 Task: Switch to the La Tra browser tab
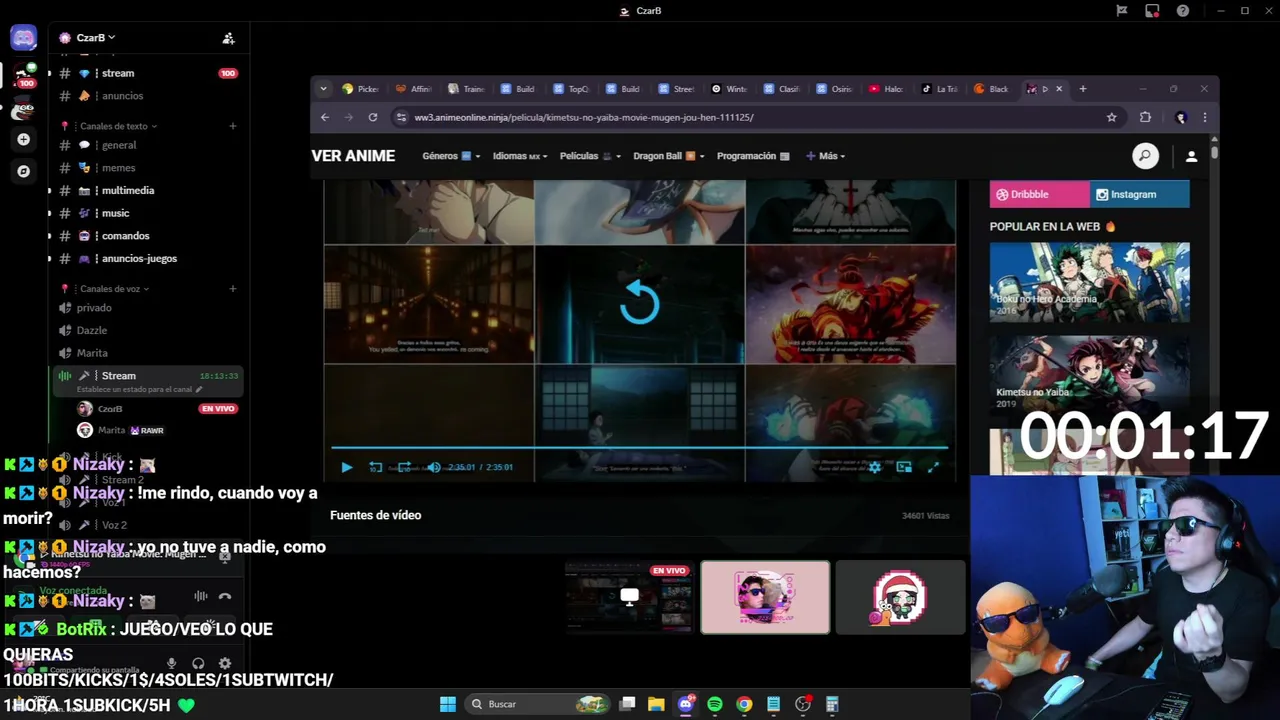(940, 89)
